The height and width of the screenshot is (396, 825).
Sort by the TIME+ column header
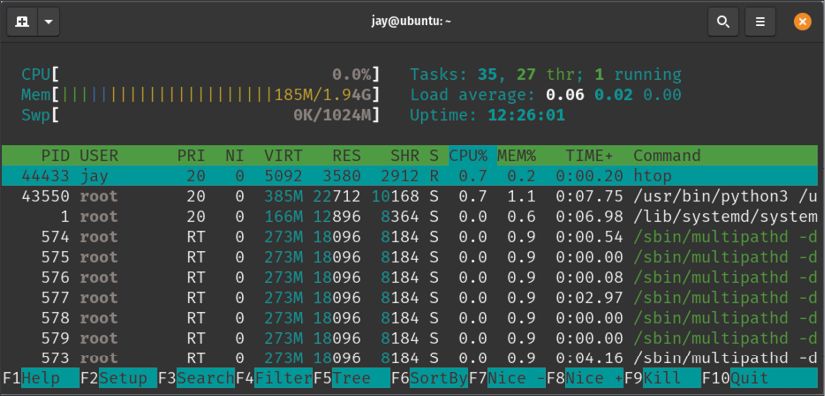(589, 156)
